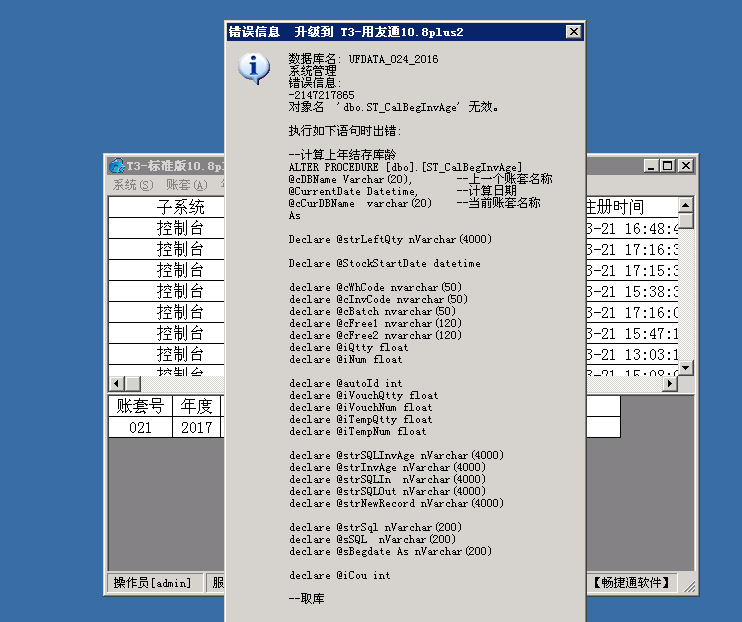Close the T3-标准版 background window
Screen dimensions: 742x622
tap(686, 166)
